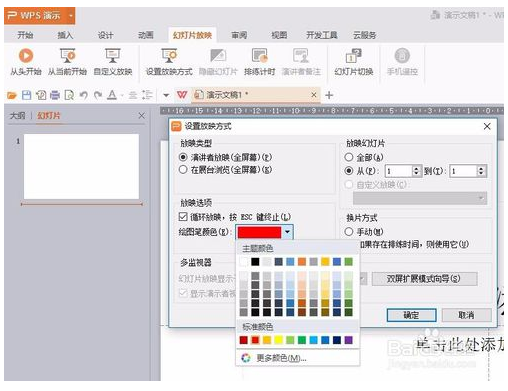Open the 云服务 ribbon tab
This screenshot has width=508, height=391.
coord(365,35)
